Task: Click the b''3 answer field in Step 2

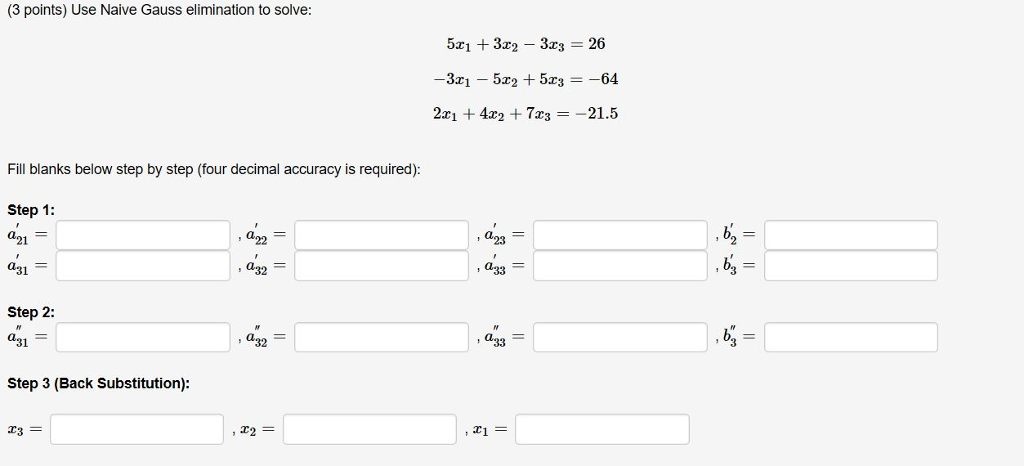Action: point(851,337)
